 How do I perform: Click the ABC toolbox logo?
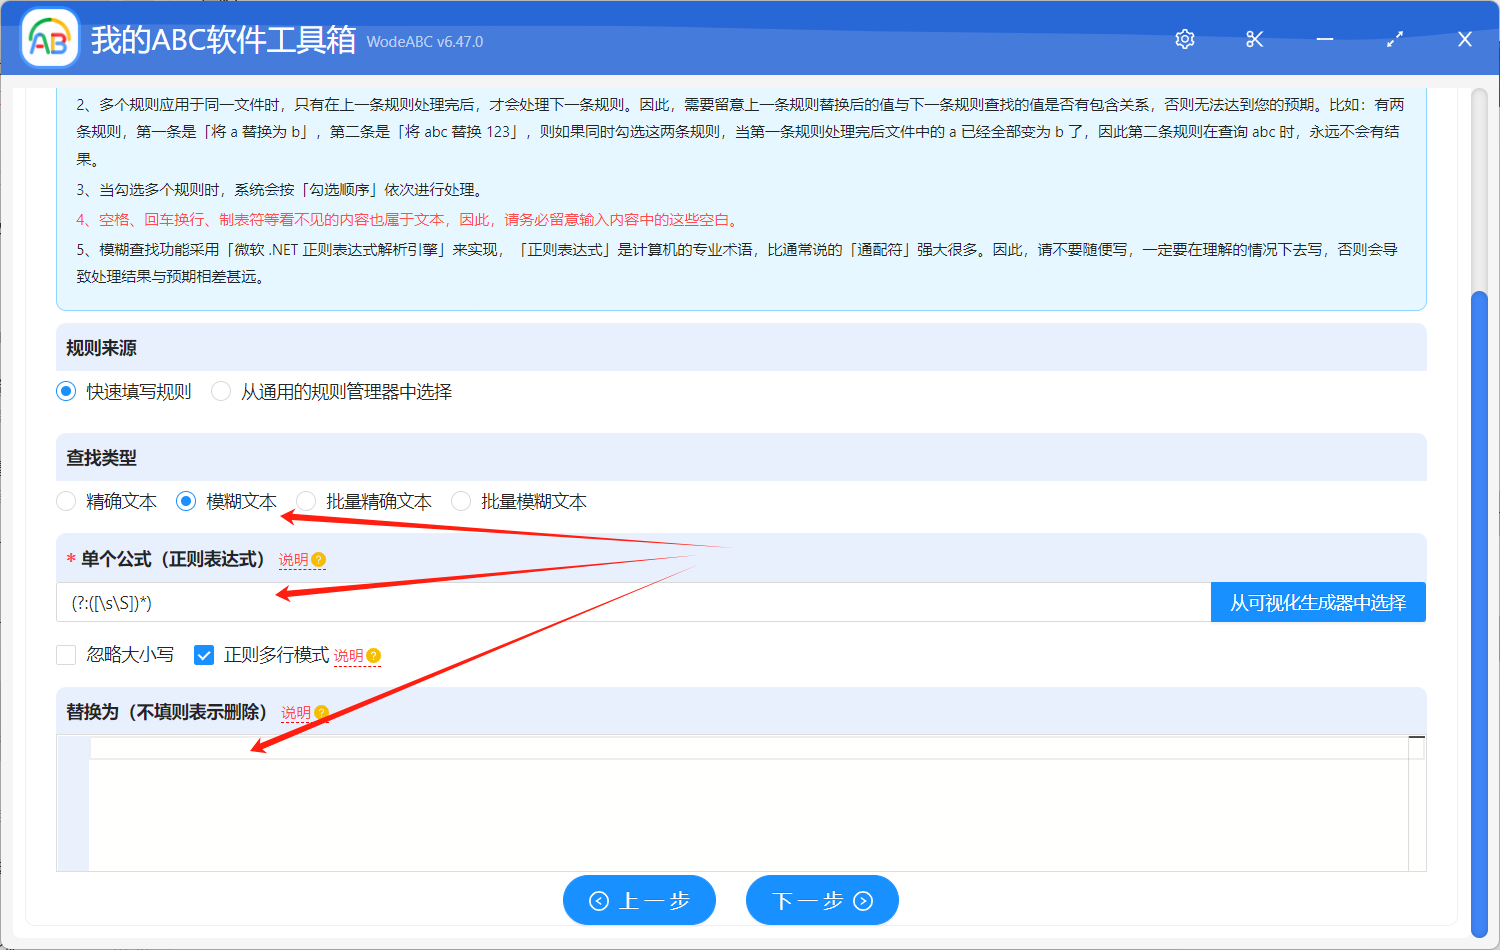tap(49, 38)
